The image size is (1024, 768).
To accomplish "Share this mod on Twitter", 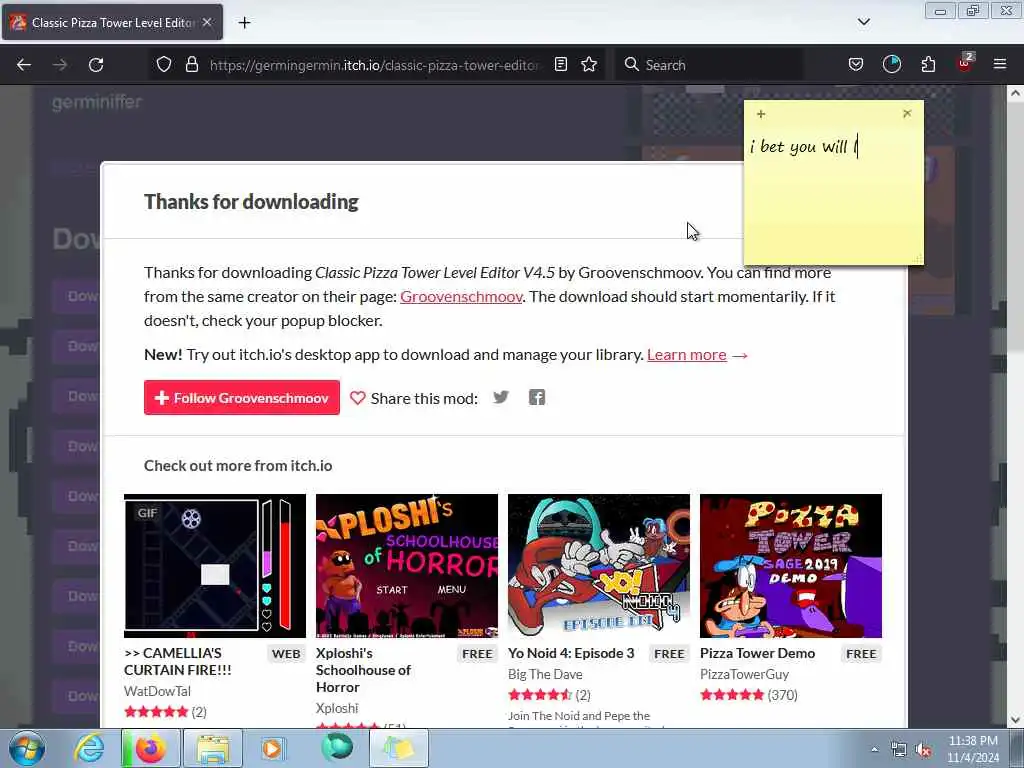I will click(x=501, y=397).
